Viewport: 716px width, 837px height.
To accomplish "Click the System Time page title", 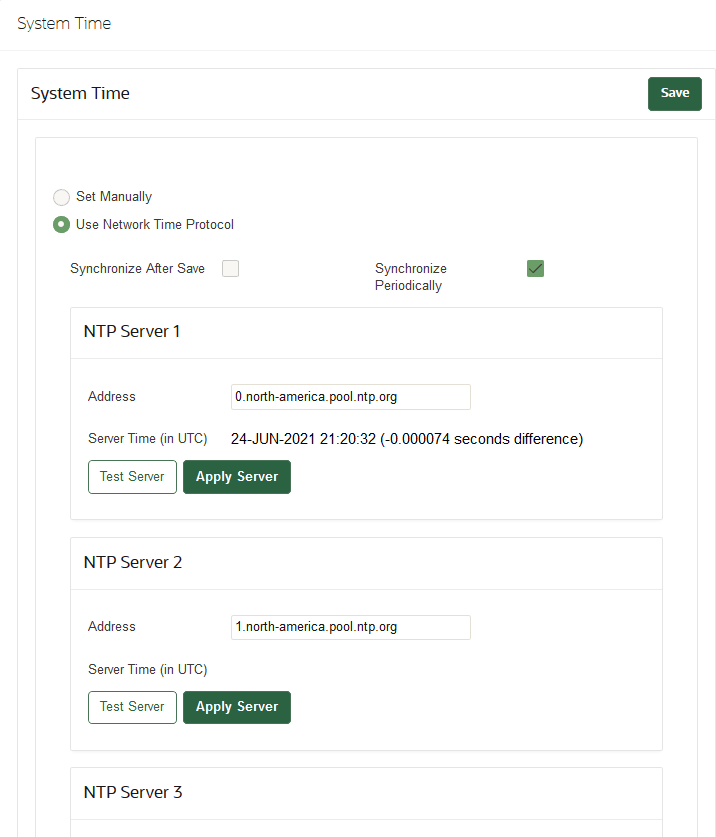I will (64, 23).
